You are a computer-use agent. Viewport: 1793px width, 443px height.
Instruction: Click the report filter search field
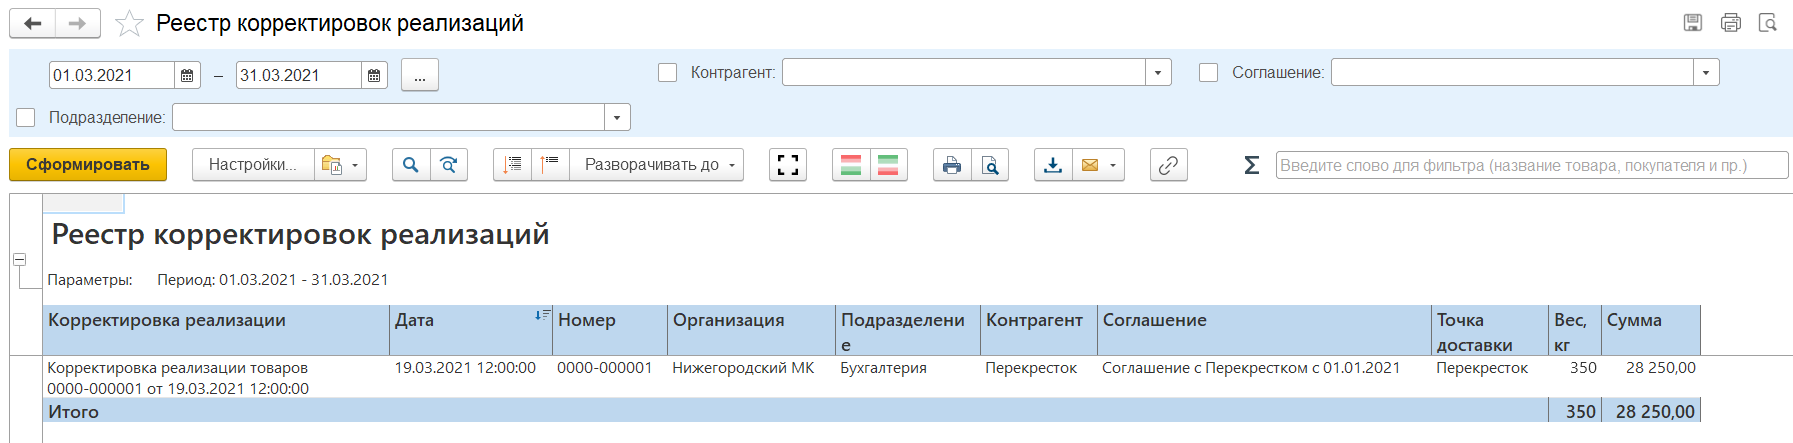tap(1531, 165)
